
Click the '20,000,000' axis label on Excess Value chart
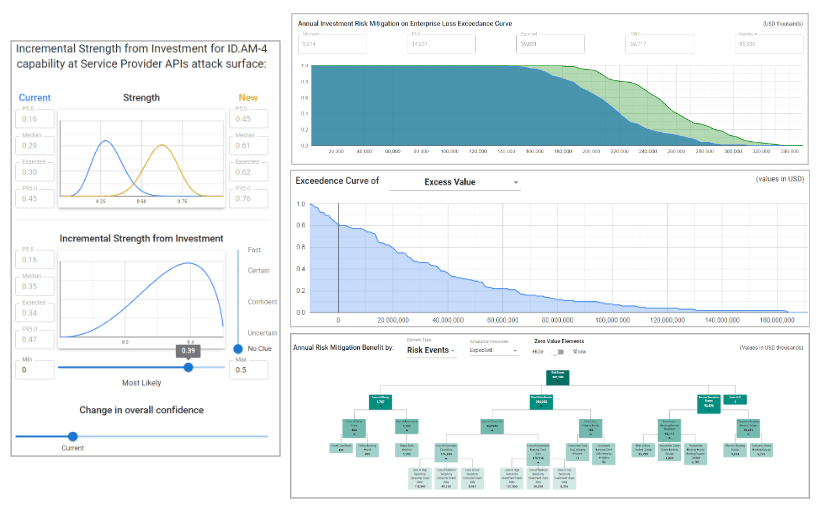pyautogui.click(x=393, y=320)
